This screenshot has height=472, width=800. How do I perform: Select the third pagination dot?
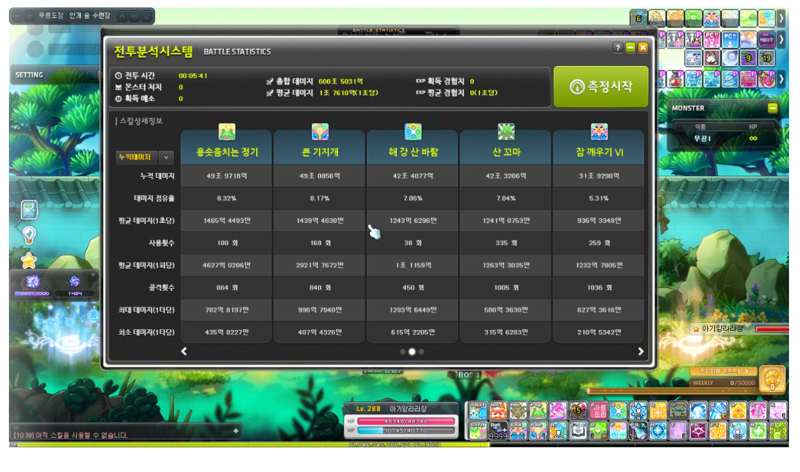pyautogui.click(x=421, y=352)
